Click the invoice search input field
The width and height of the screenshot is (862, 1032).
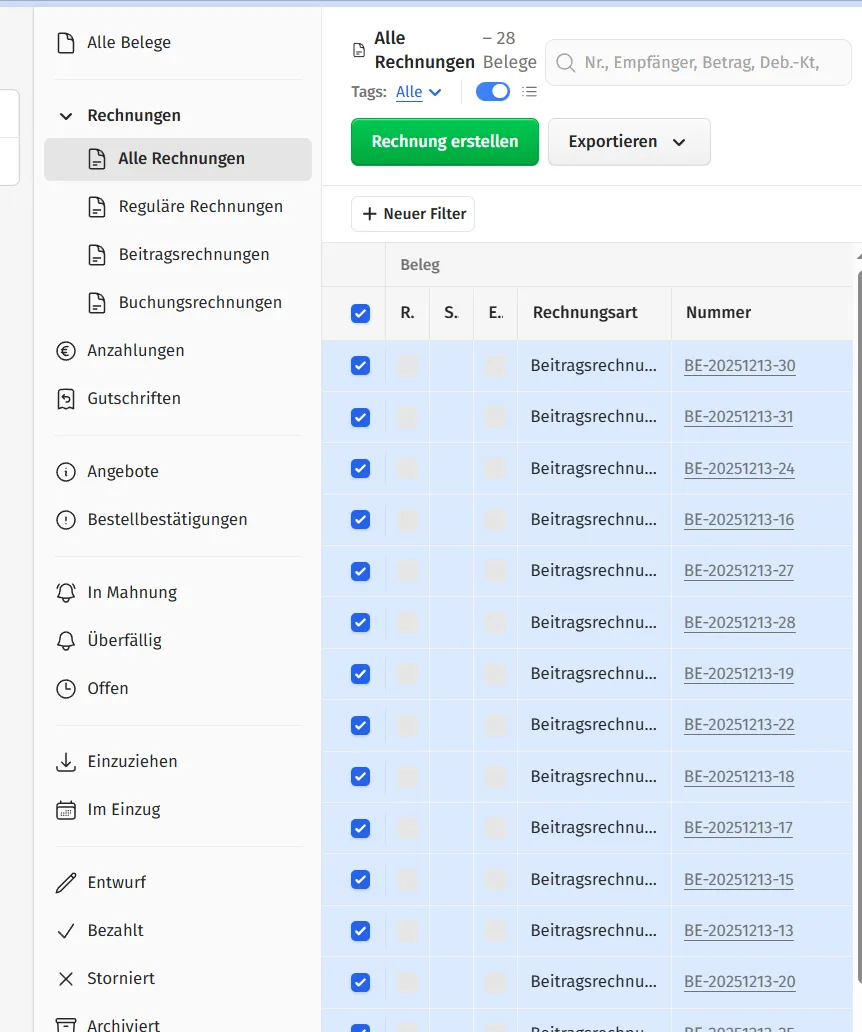710,63
